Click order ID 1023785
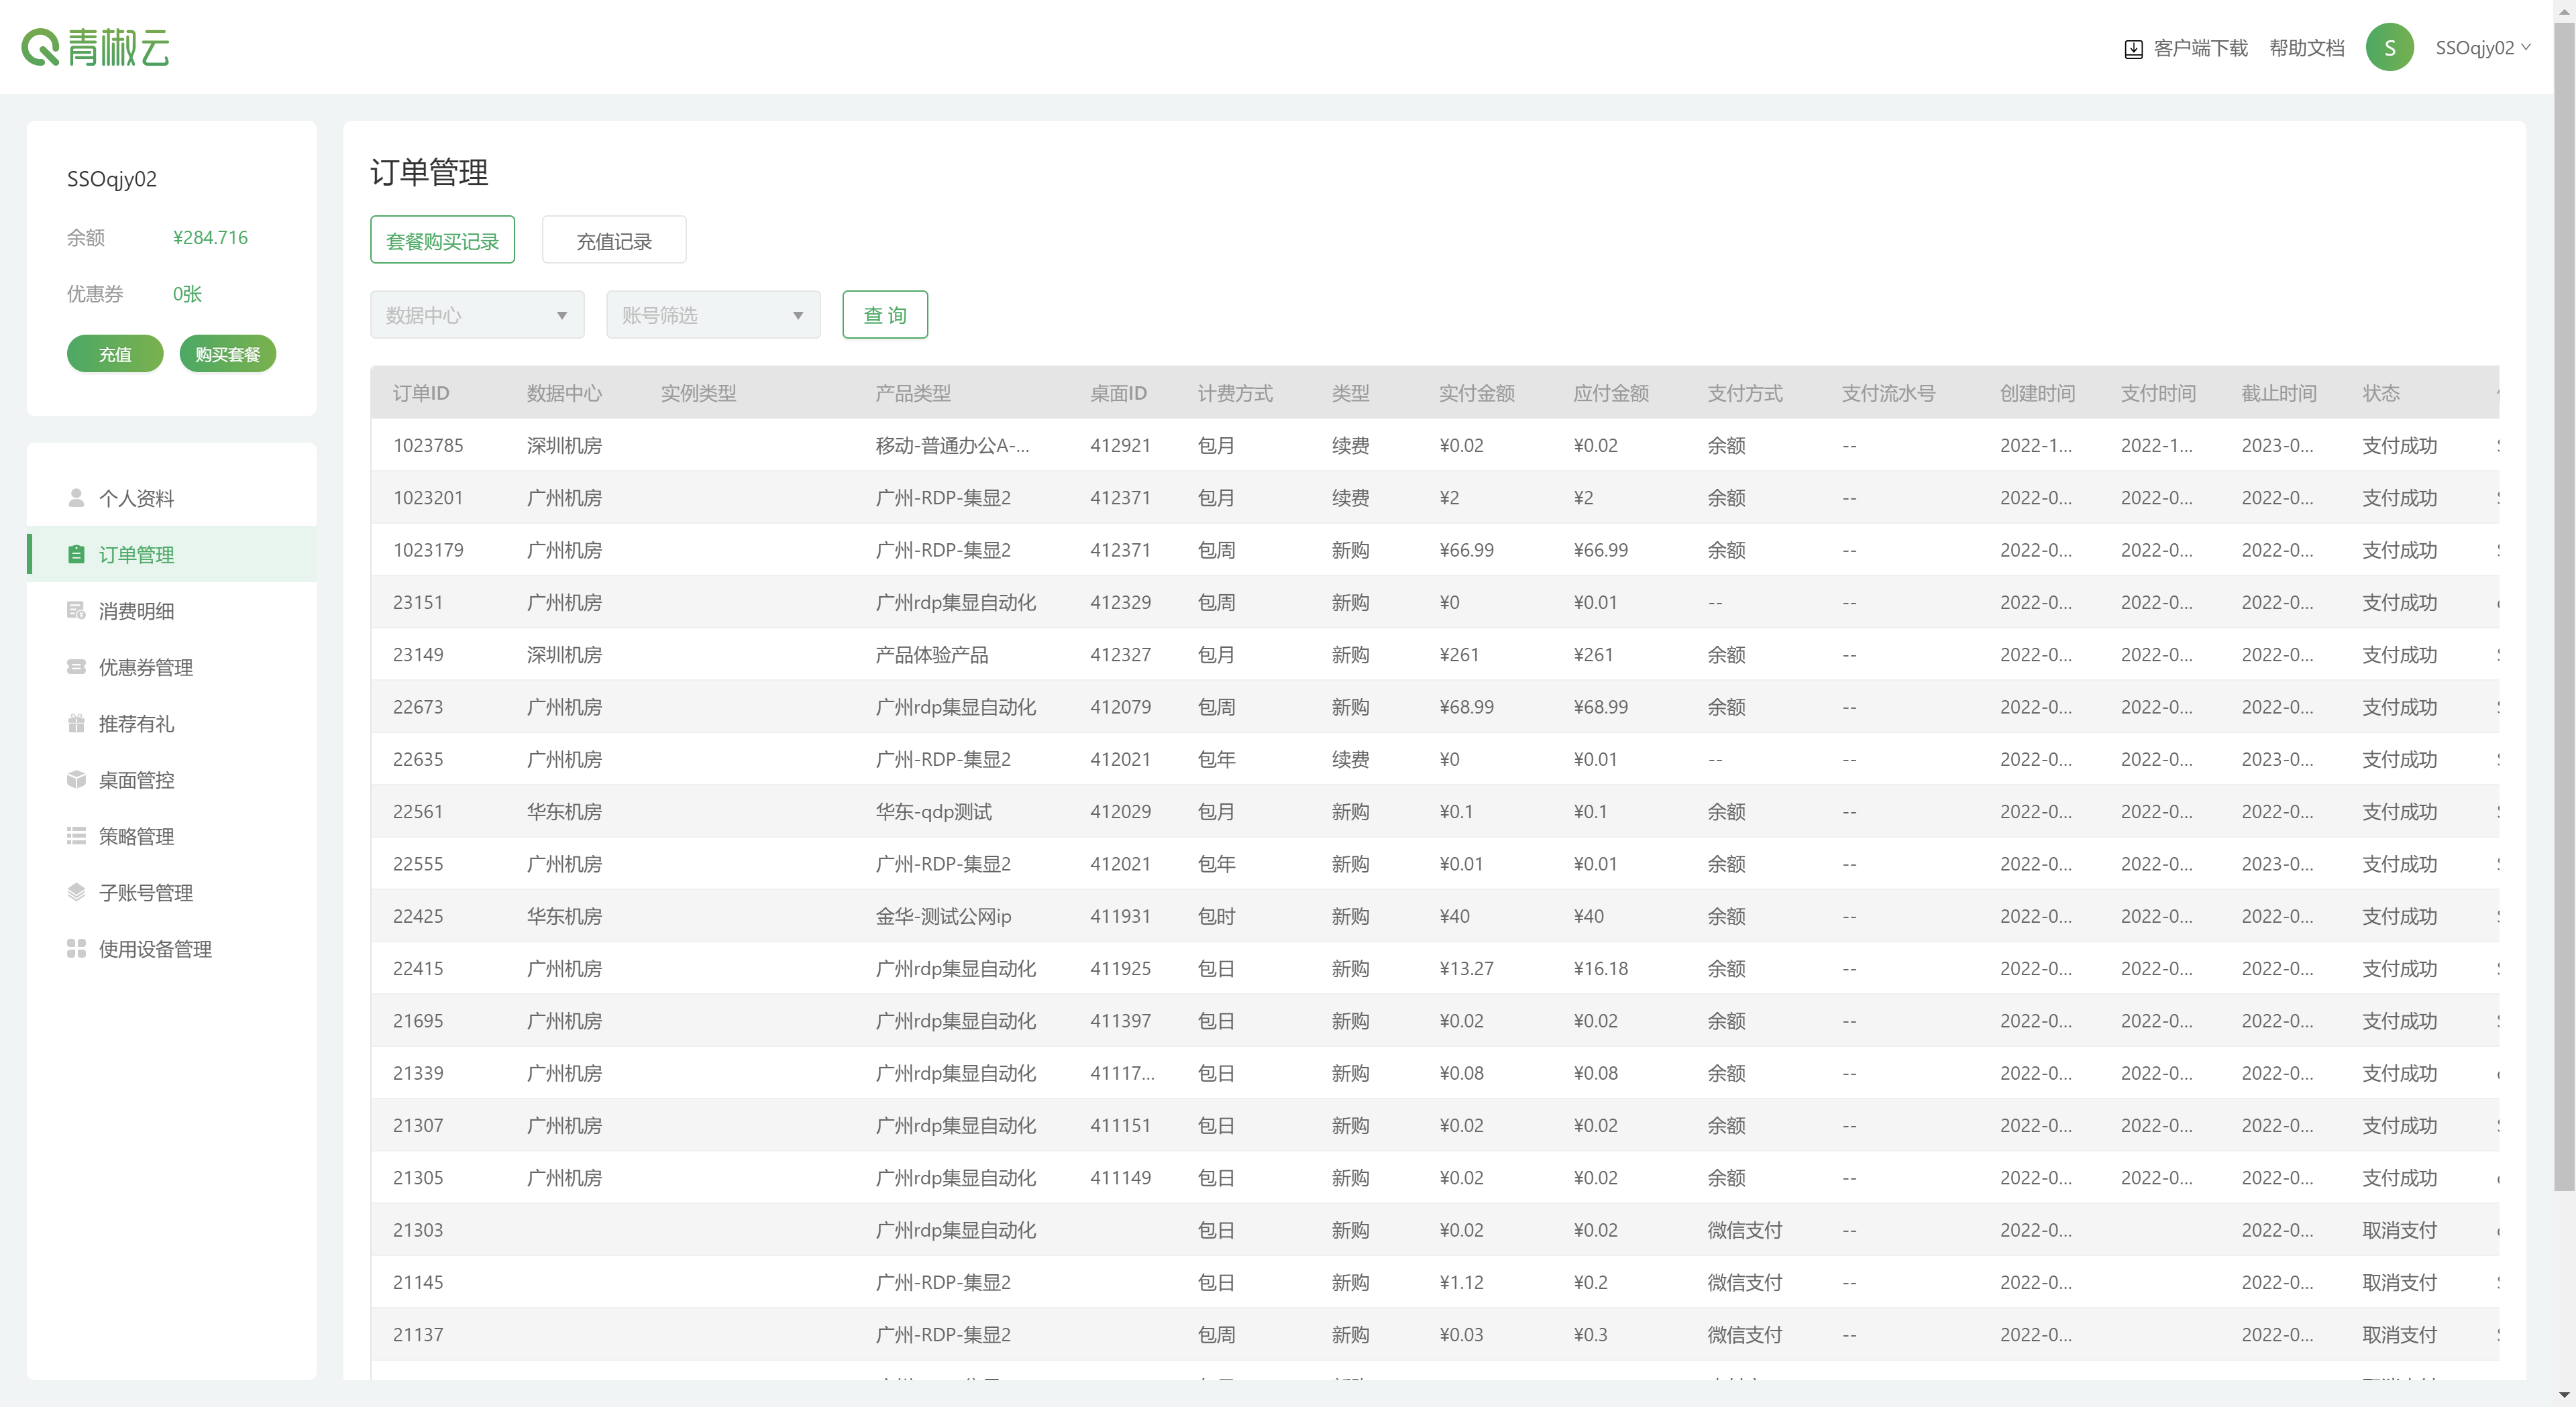Screen dimensions: 2576x1407 428,445
